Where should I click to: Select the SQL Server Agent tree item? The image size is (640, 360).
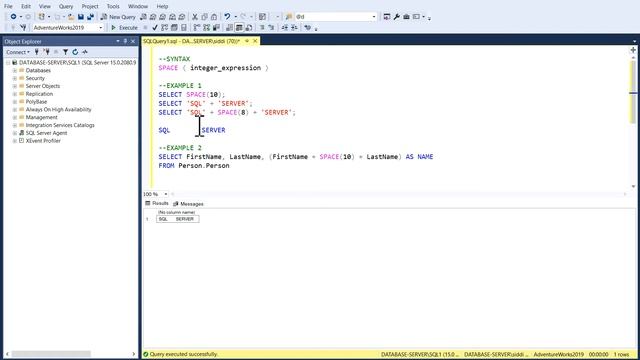pyautogui.click(x=46, y=133)
